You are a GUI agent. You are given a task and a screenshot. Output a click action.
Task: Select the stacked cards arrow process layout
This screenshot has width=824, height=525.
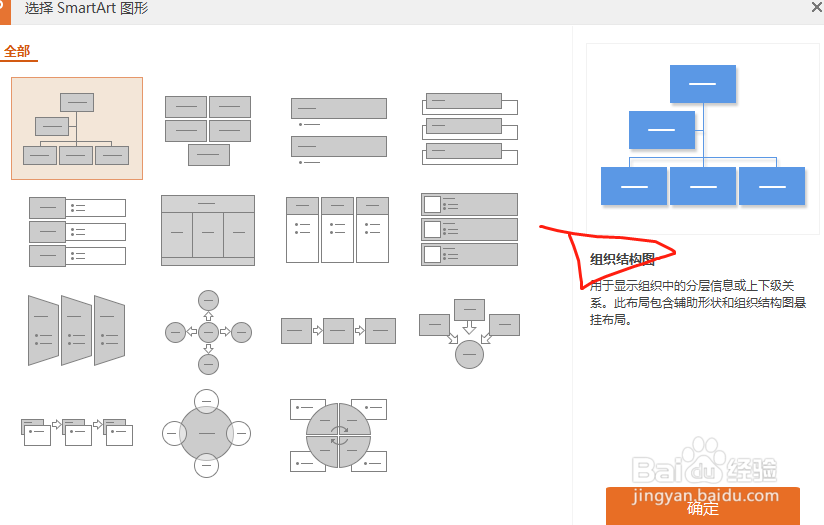pos(77,432)
